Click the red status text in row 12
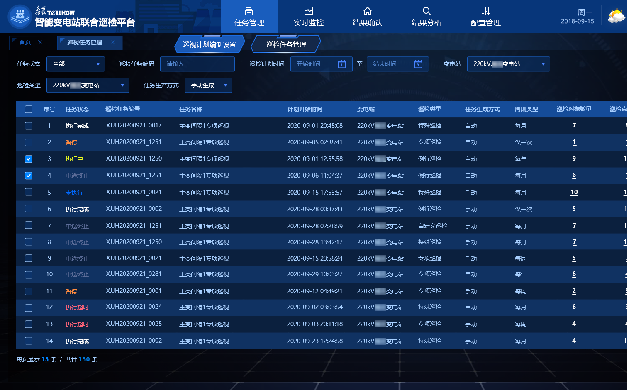The image size is (627, 390). (77, 308)
